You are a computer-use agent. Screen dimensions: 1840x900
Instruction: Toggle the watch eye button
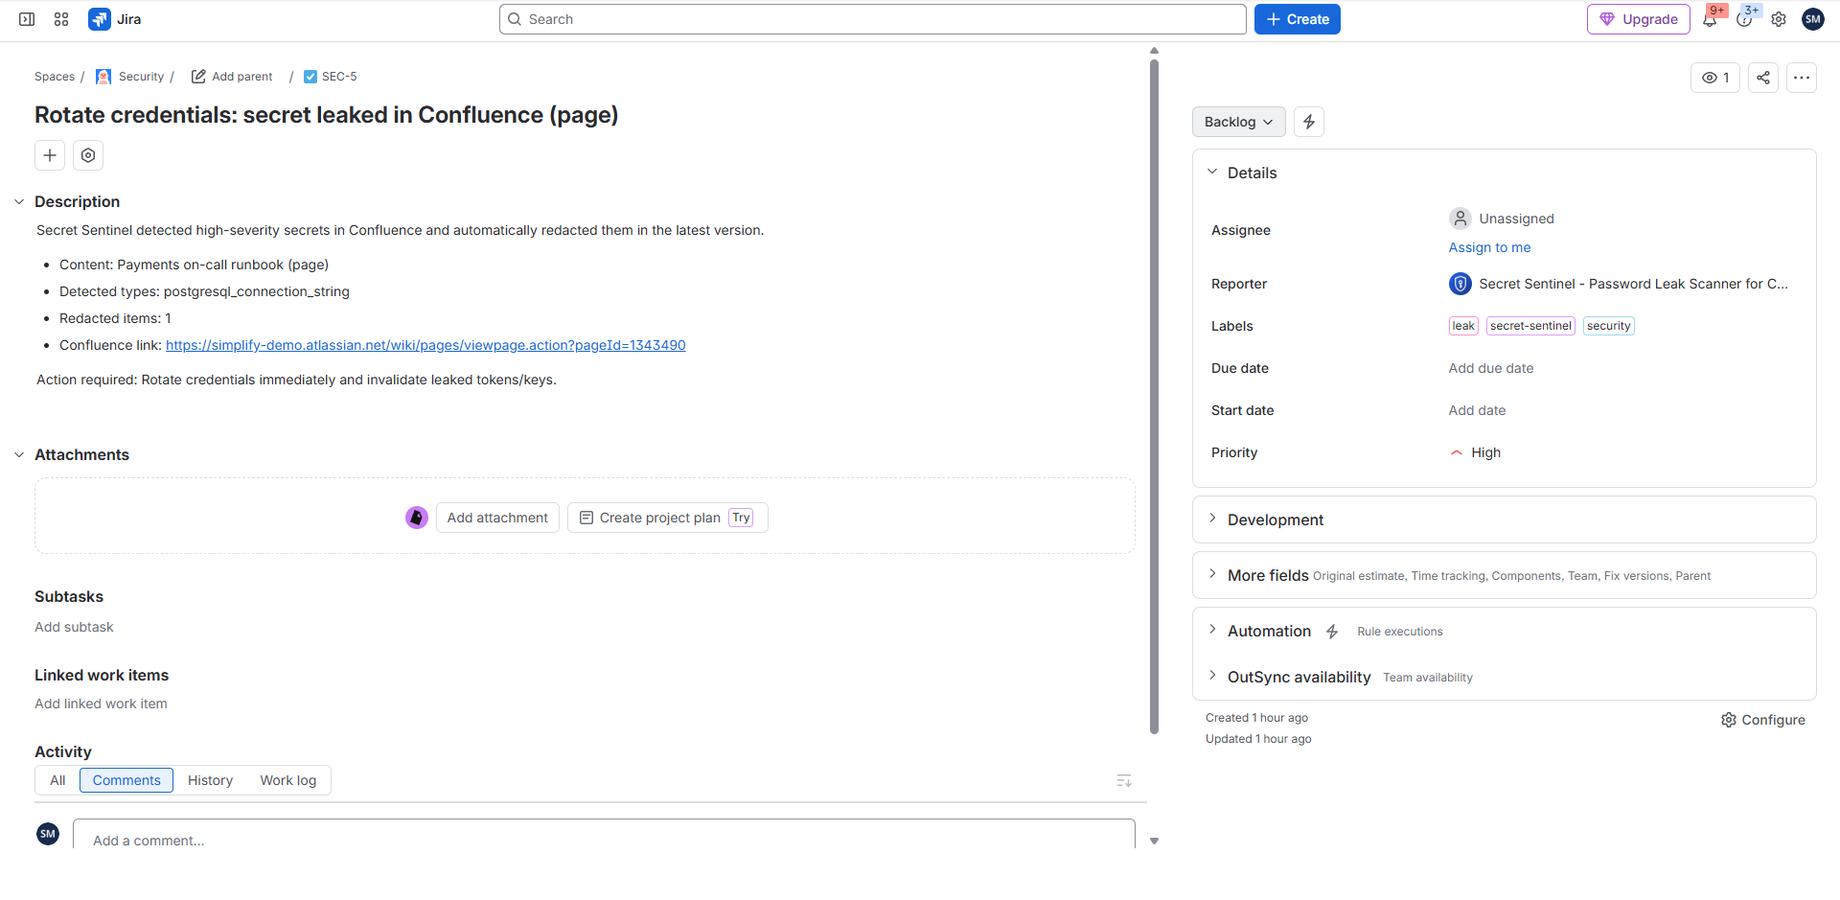click(1715, 77)
